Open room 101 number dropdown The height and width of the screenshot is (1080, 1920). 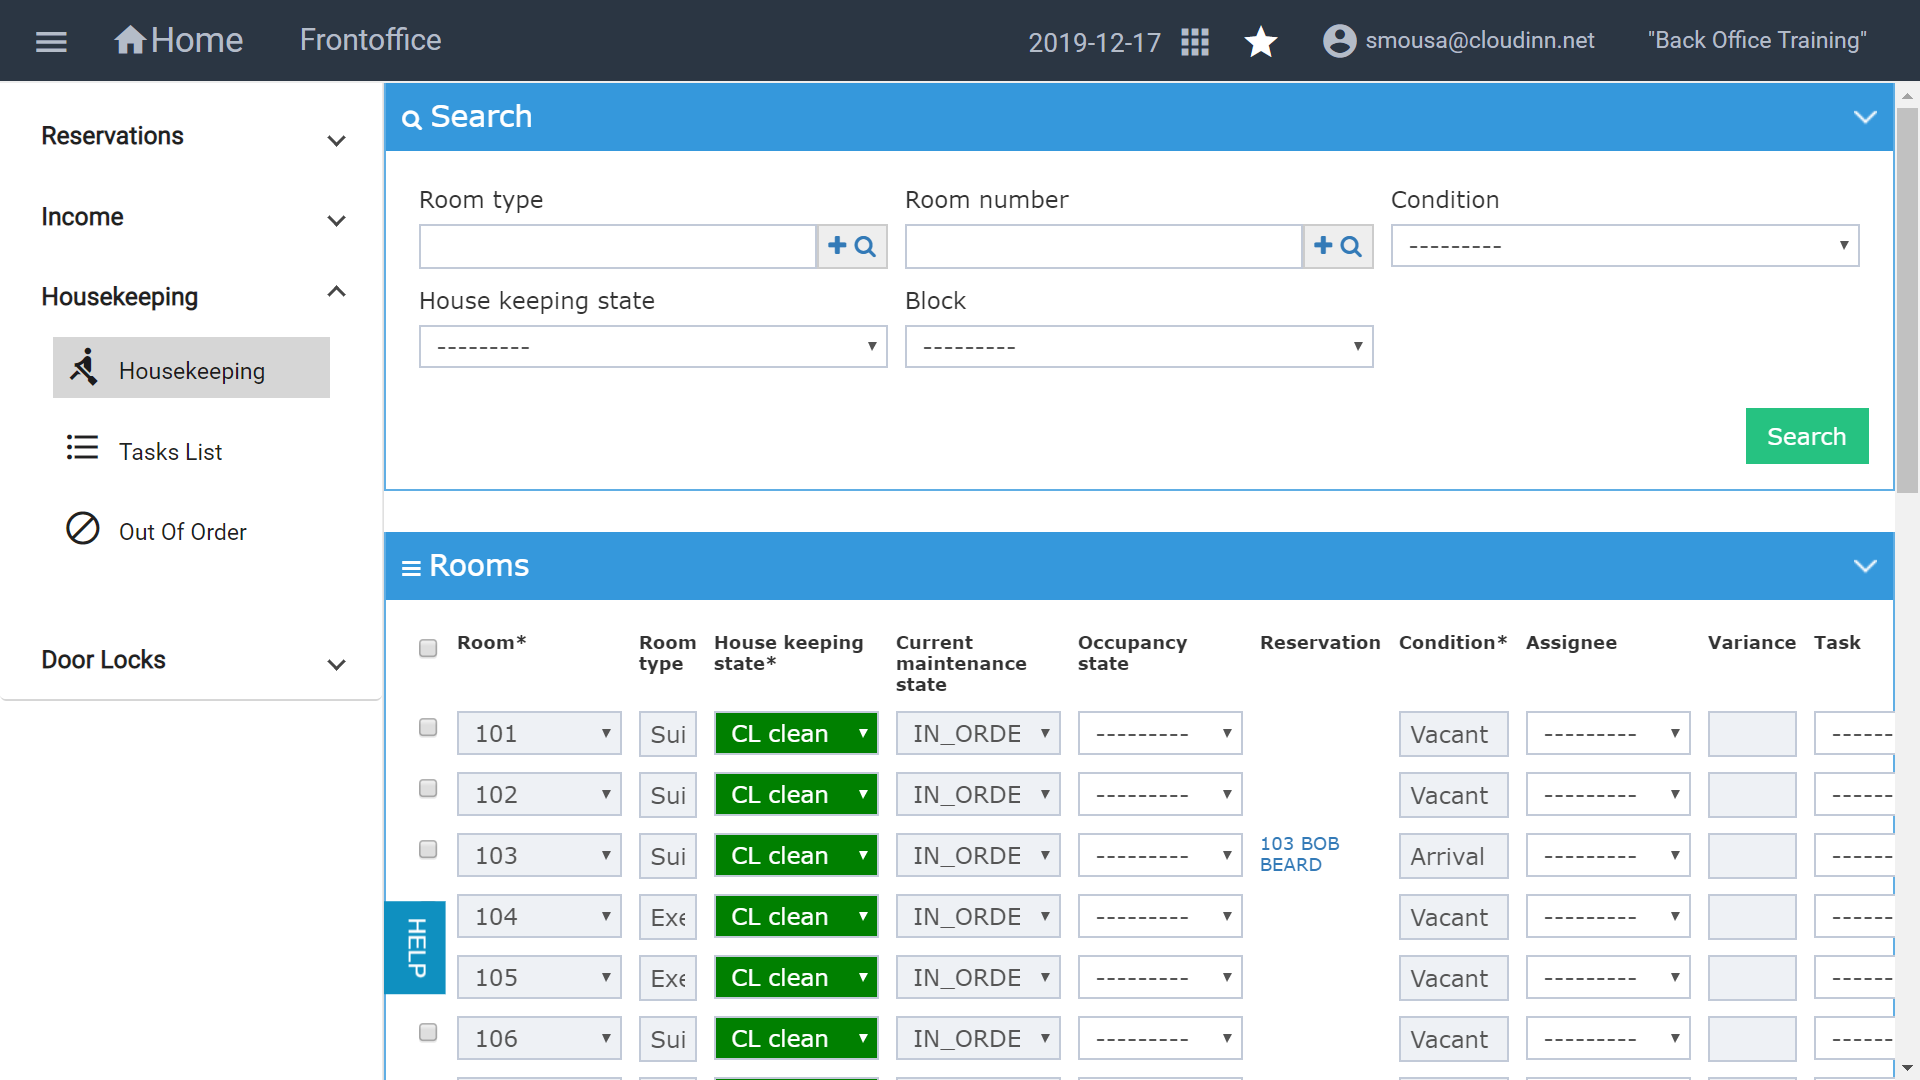coord(539,734)
